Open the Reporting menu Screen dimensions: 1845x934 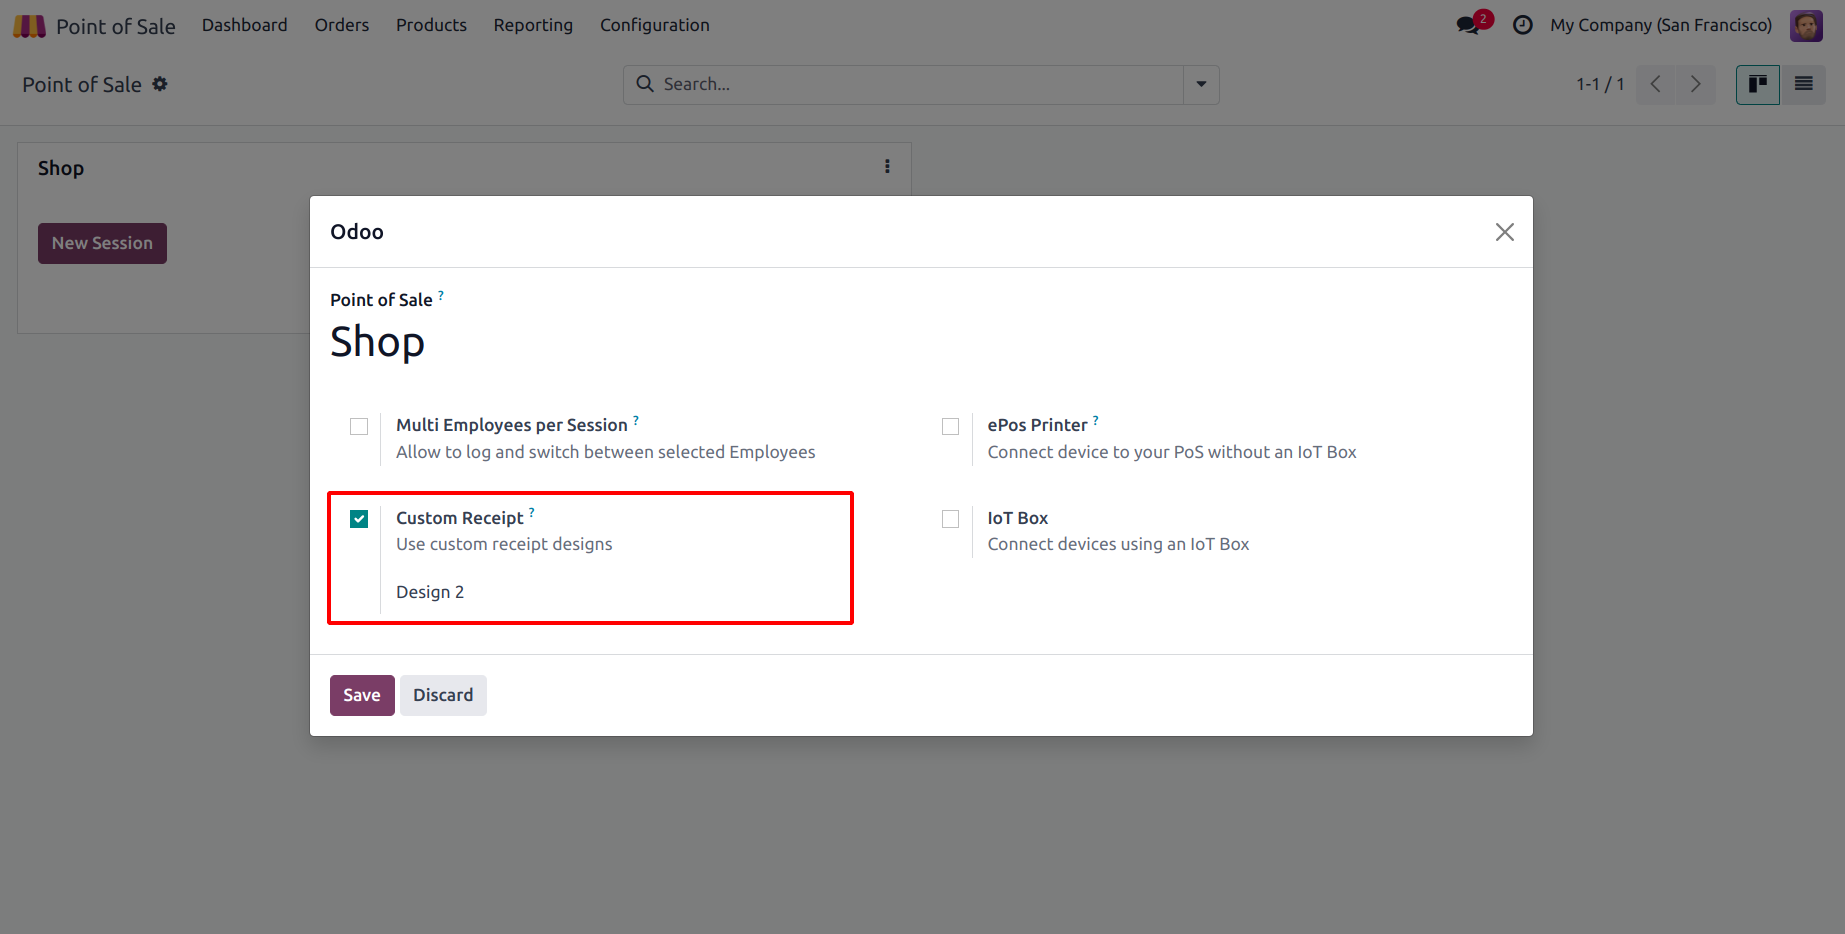pyautogui.click(x=533, y=25)
